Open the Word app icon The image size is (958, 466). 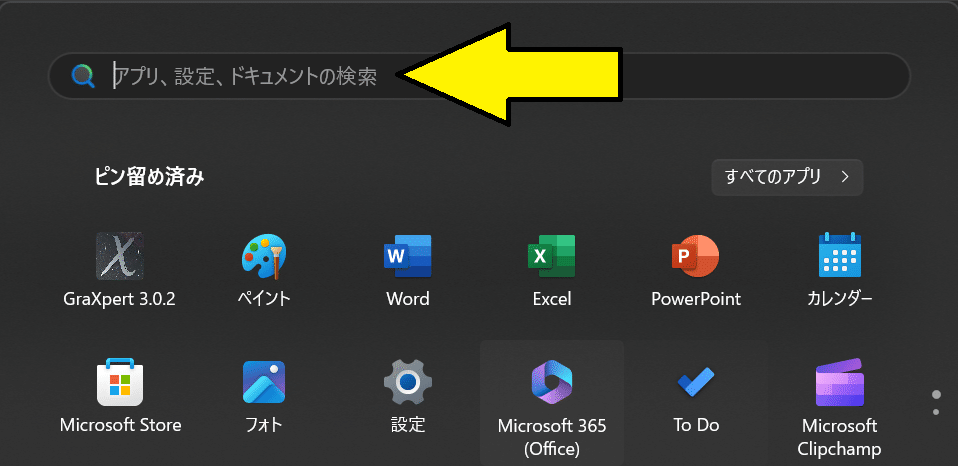click(408, 256)
